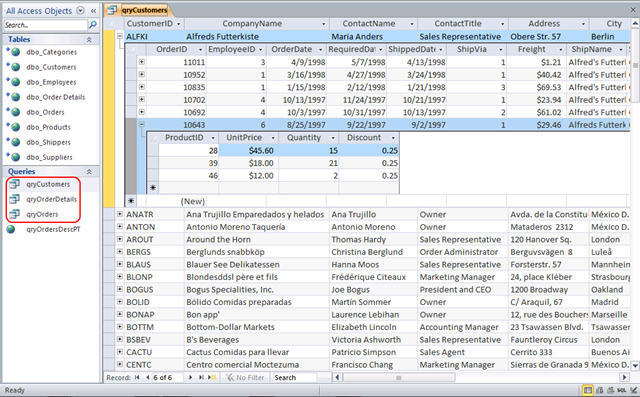Collapse navigation pane with shutter bar button
Viewport: 640px width, 397px height.
(93, 11)
